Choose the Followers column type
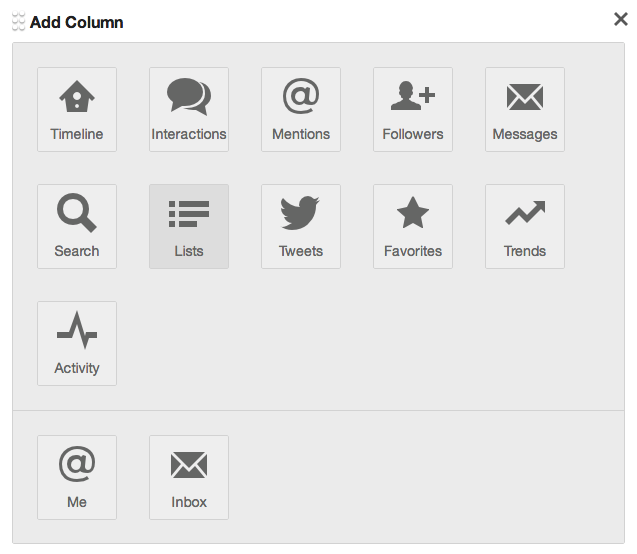 413,110
